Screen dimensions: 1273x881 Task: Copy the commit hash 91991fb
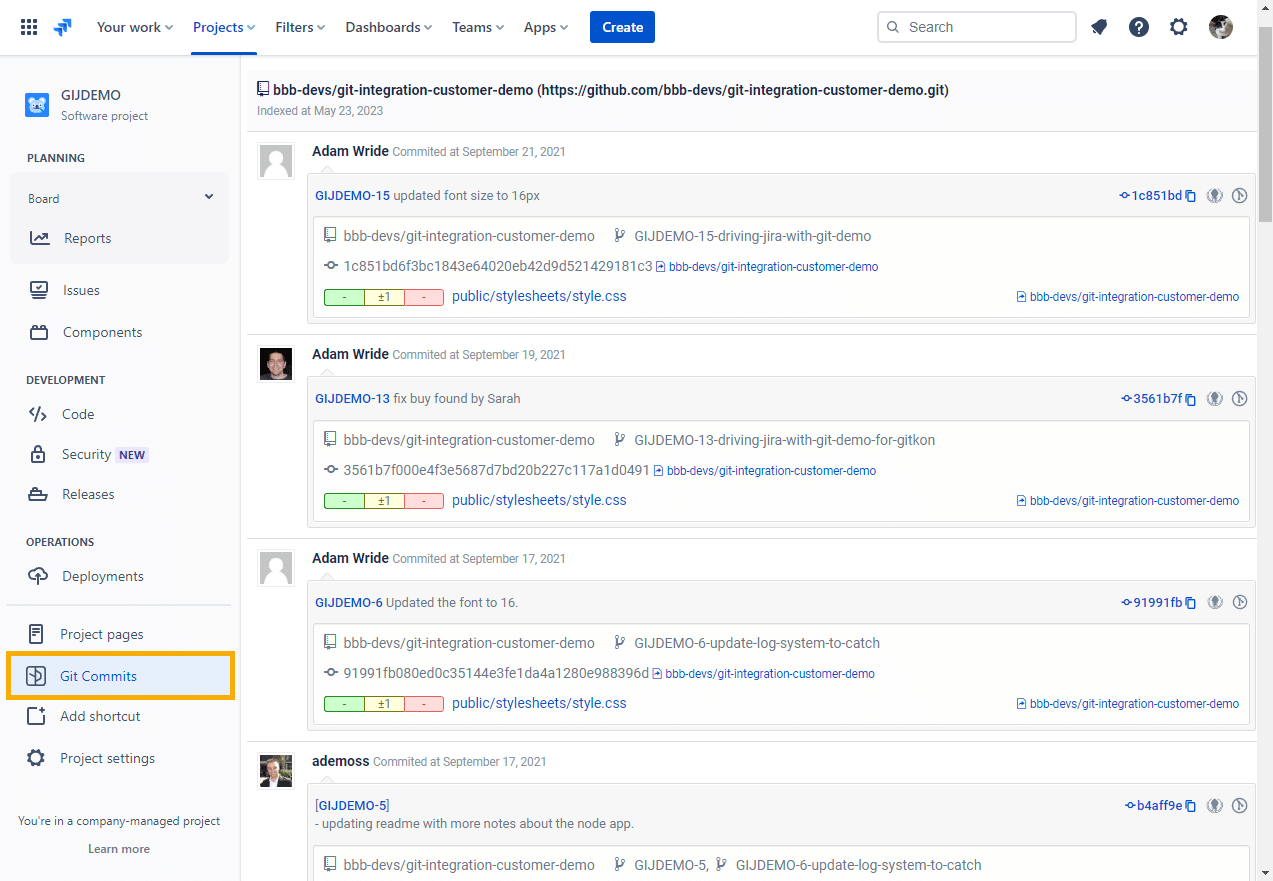[x=1191, y=603]
